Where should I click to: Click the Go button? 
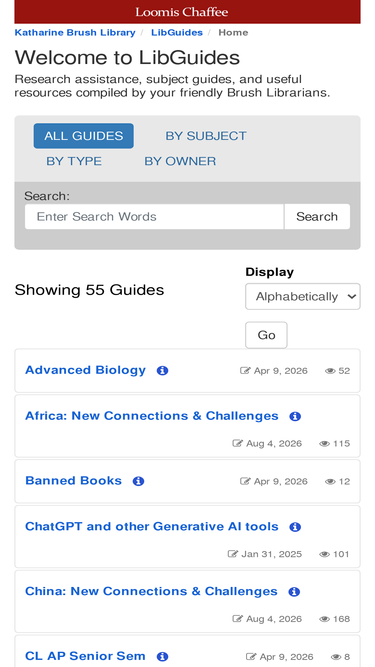point(266,335)
